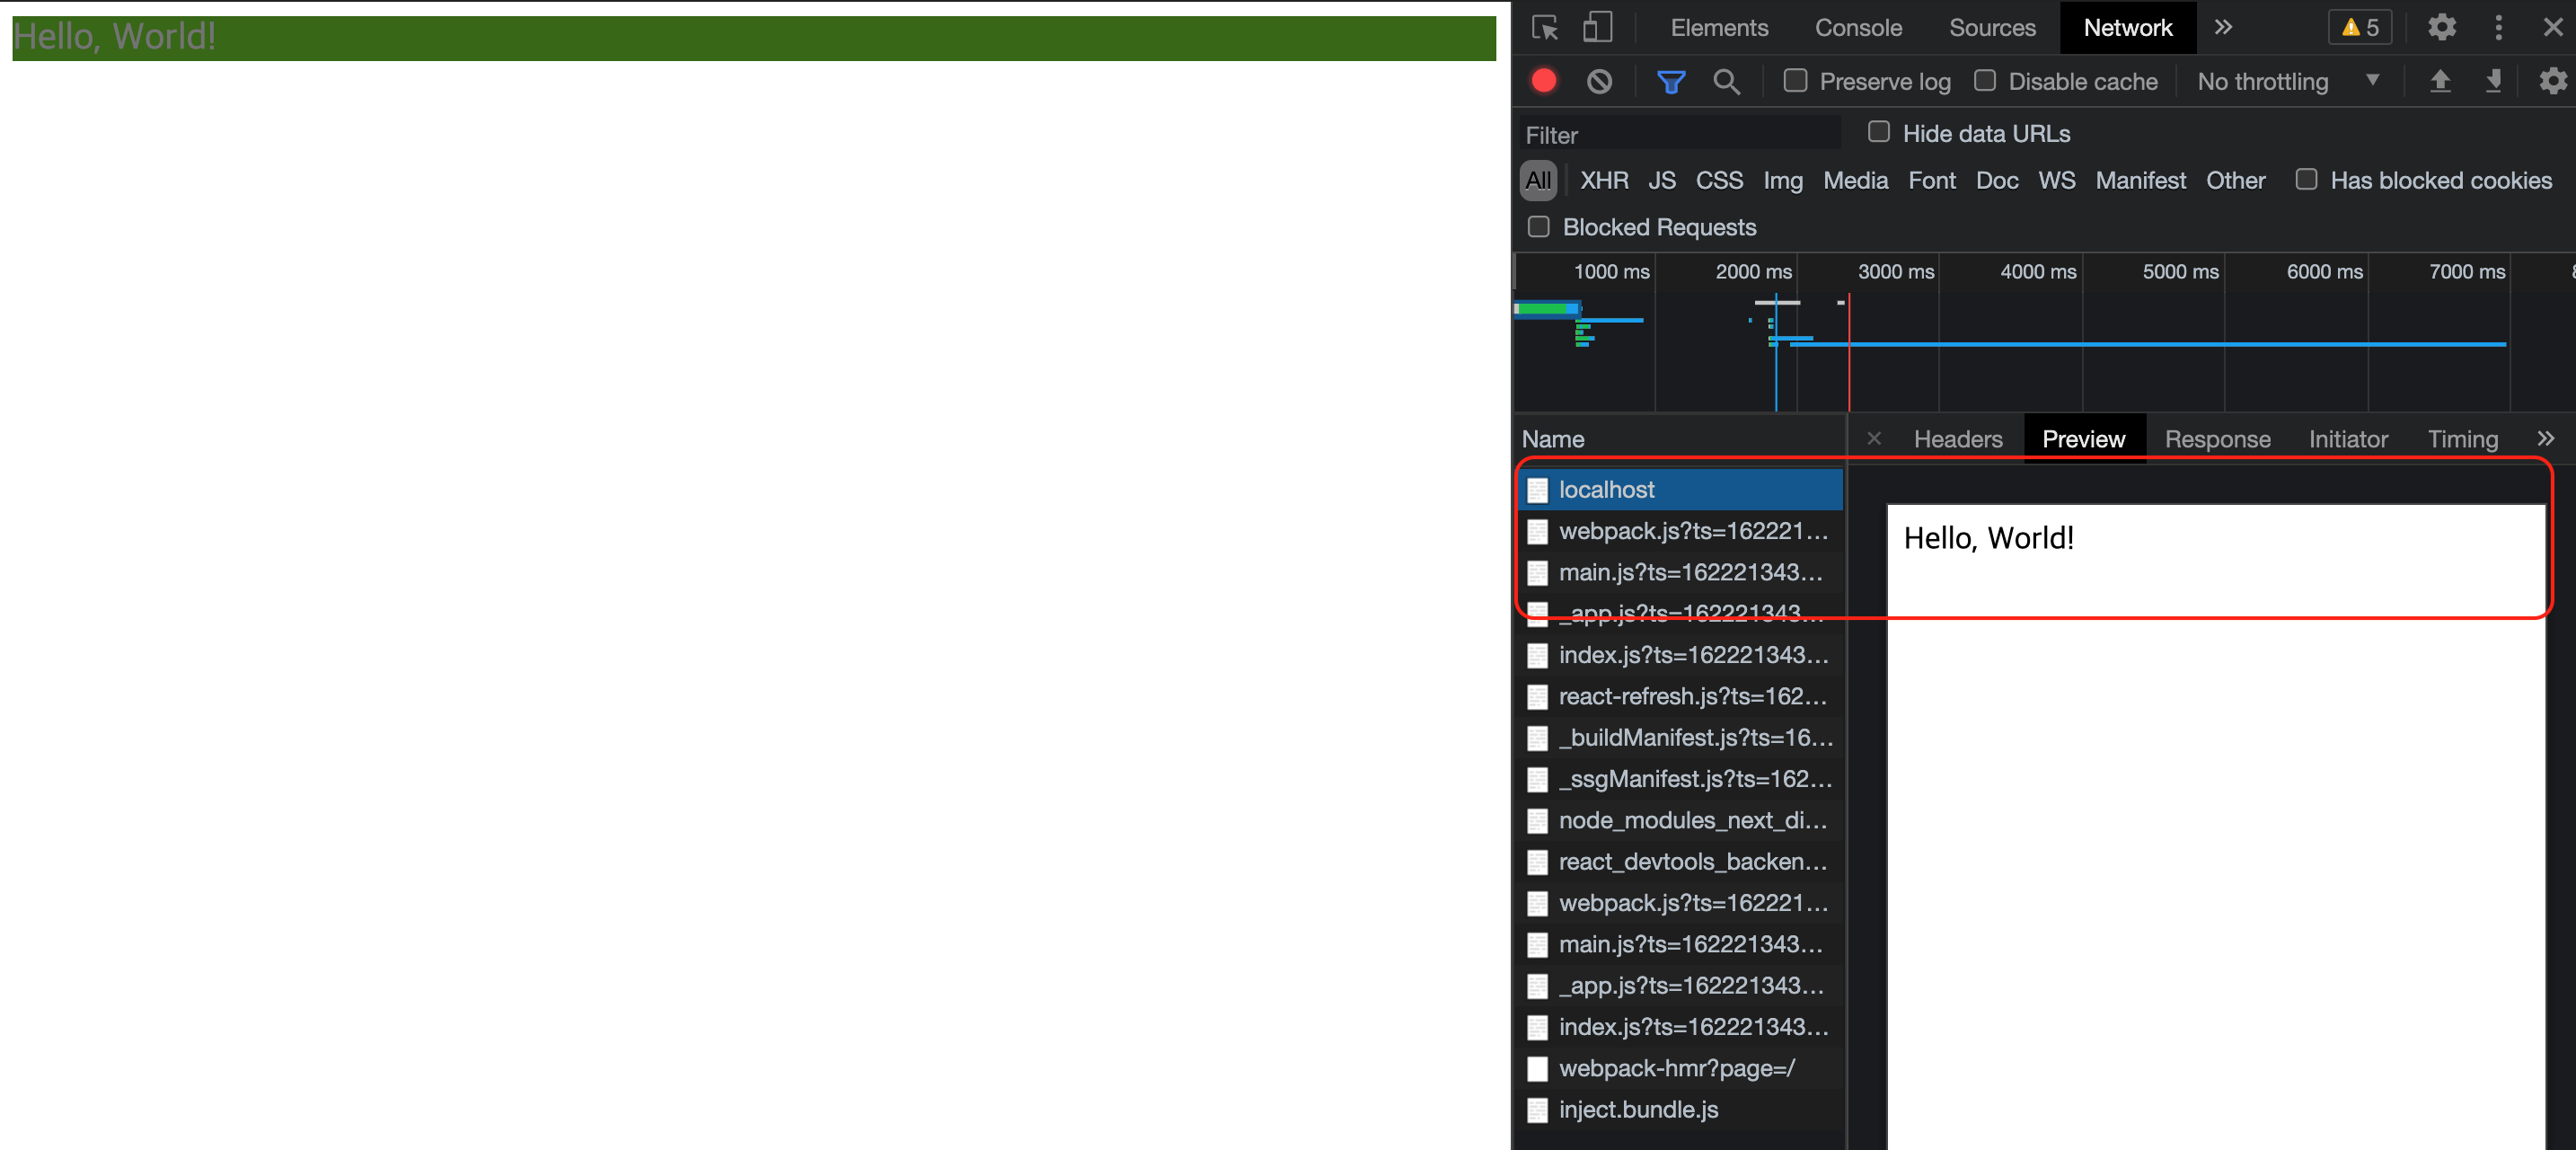Toggle the device toolbar icon
Viewport: 2576px width, 1150px height.
[1597, 28]
